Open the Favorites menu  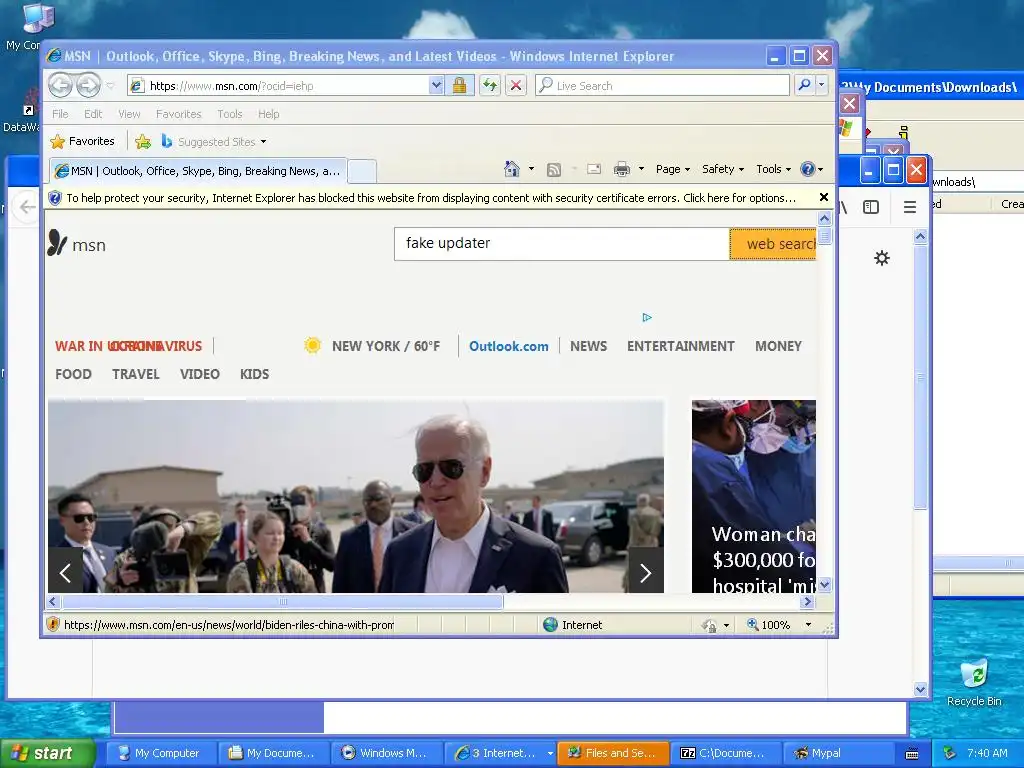point(178,114)
